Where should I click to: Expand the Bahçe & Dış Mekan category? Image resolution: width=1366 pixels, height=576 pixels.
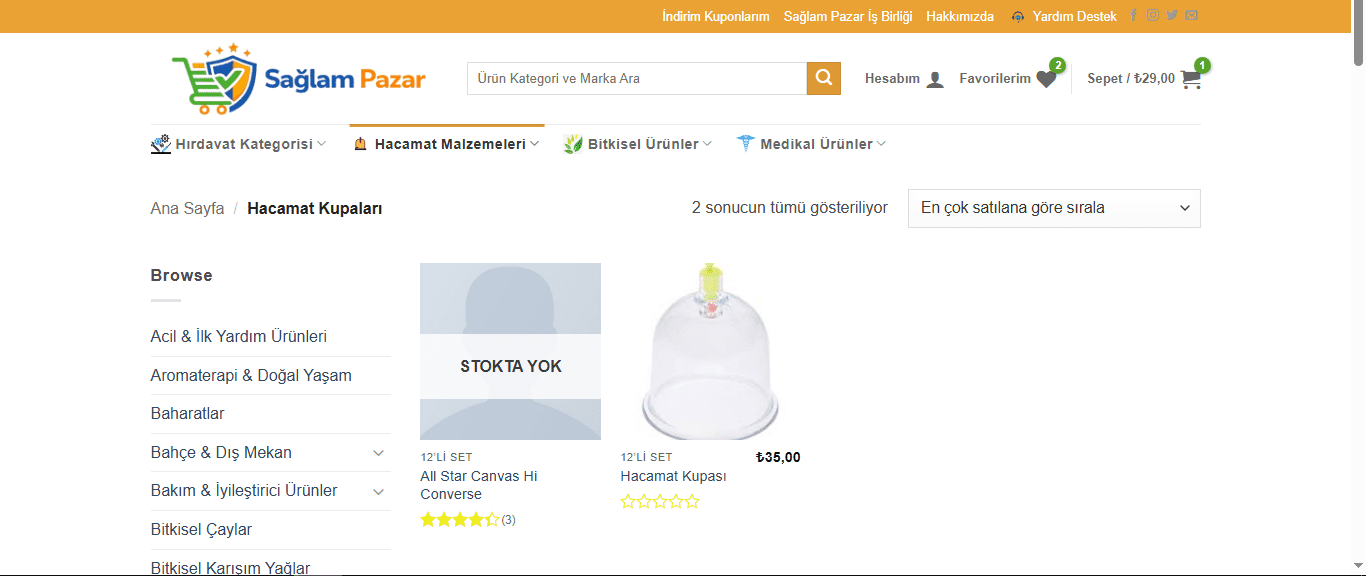point(379,453)
